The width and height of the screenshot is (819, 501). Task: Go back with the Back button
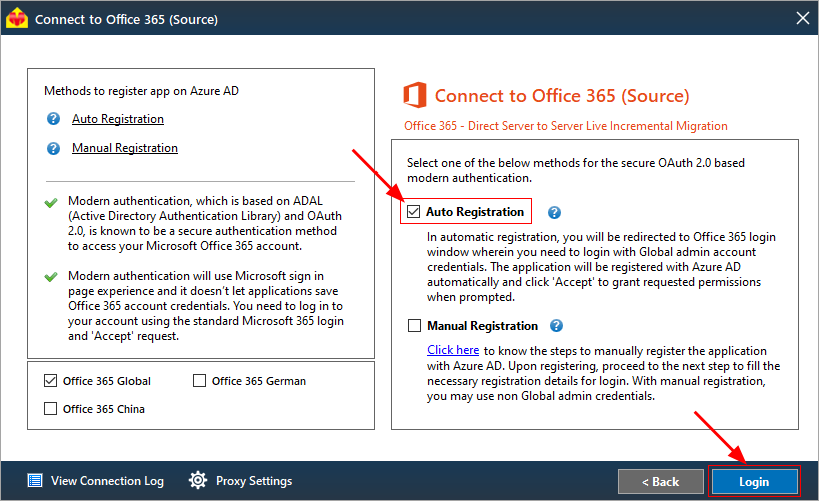[x=660, y=481]
